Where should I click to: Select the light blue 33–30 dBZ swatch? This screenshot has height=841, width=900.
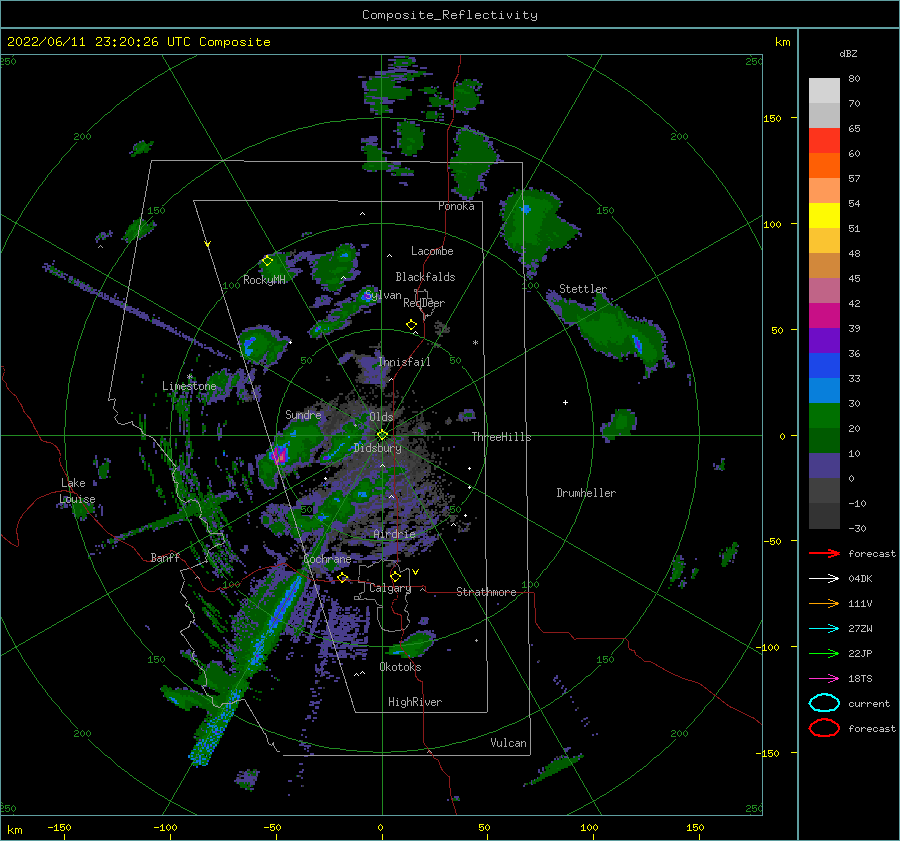click(824, 391)
